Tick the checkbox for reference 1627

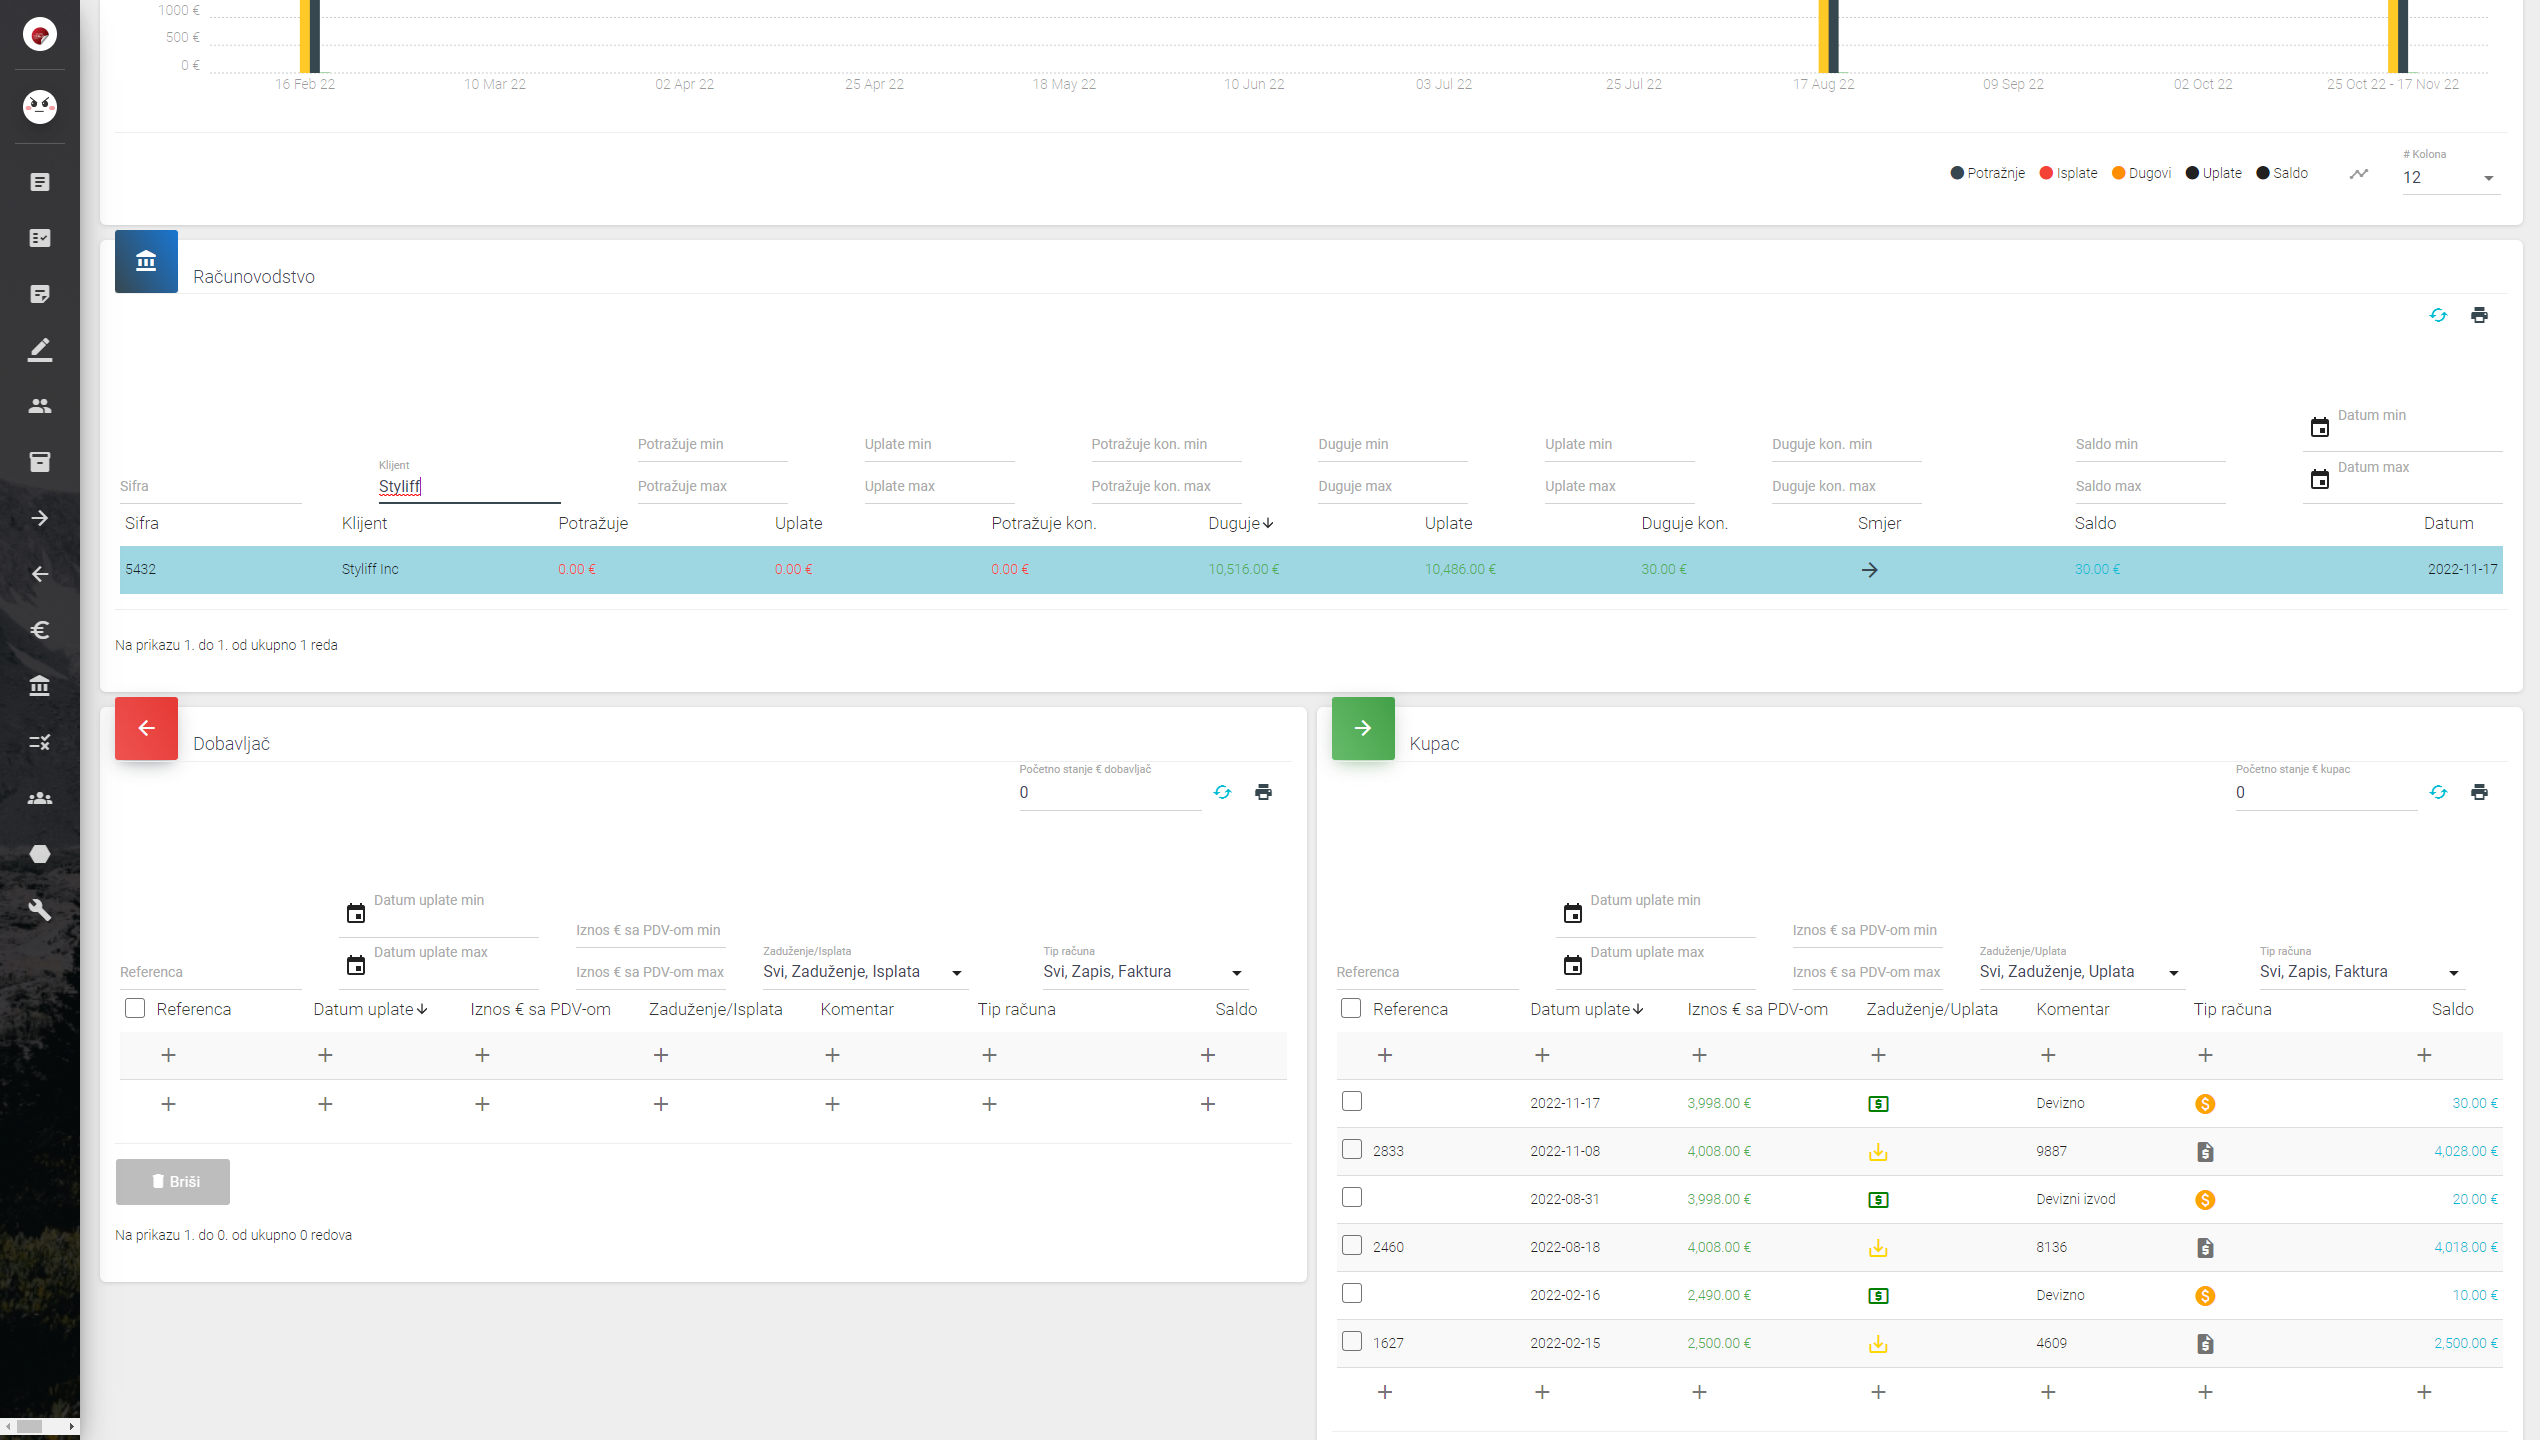[x=1352, y=1341]
